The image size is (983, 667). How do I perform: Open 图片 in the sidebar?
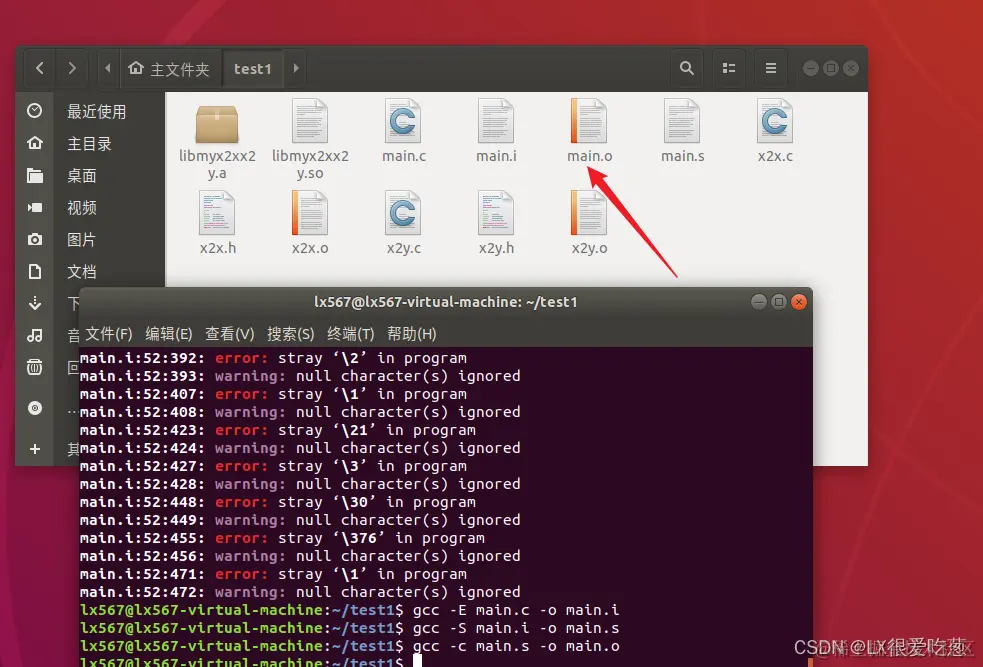(81, 239)
